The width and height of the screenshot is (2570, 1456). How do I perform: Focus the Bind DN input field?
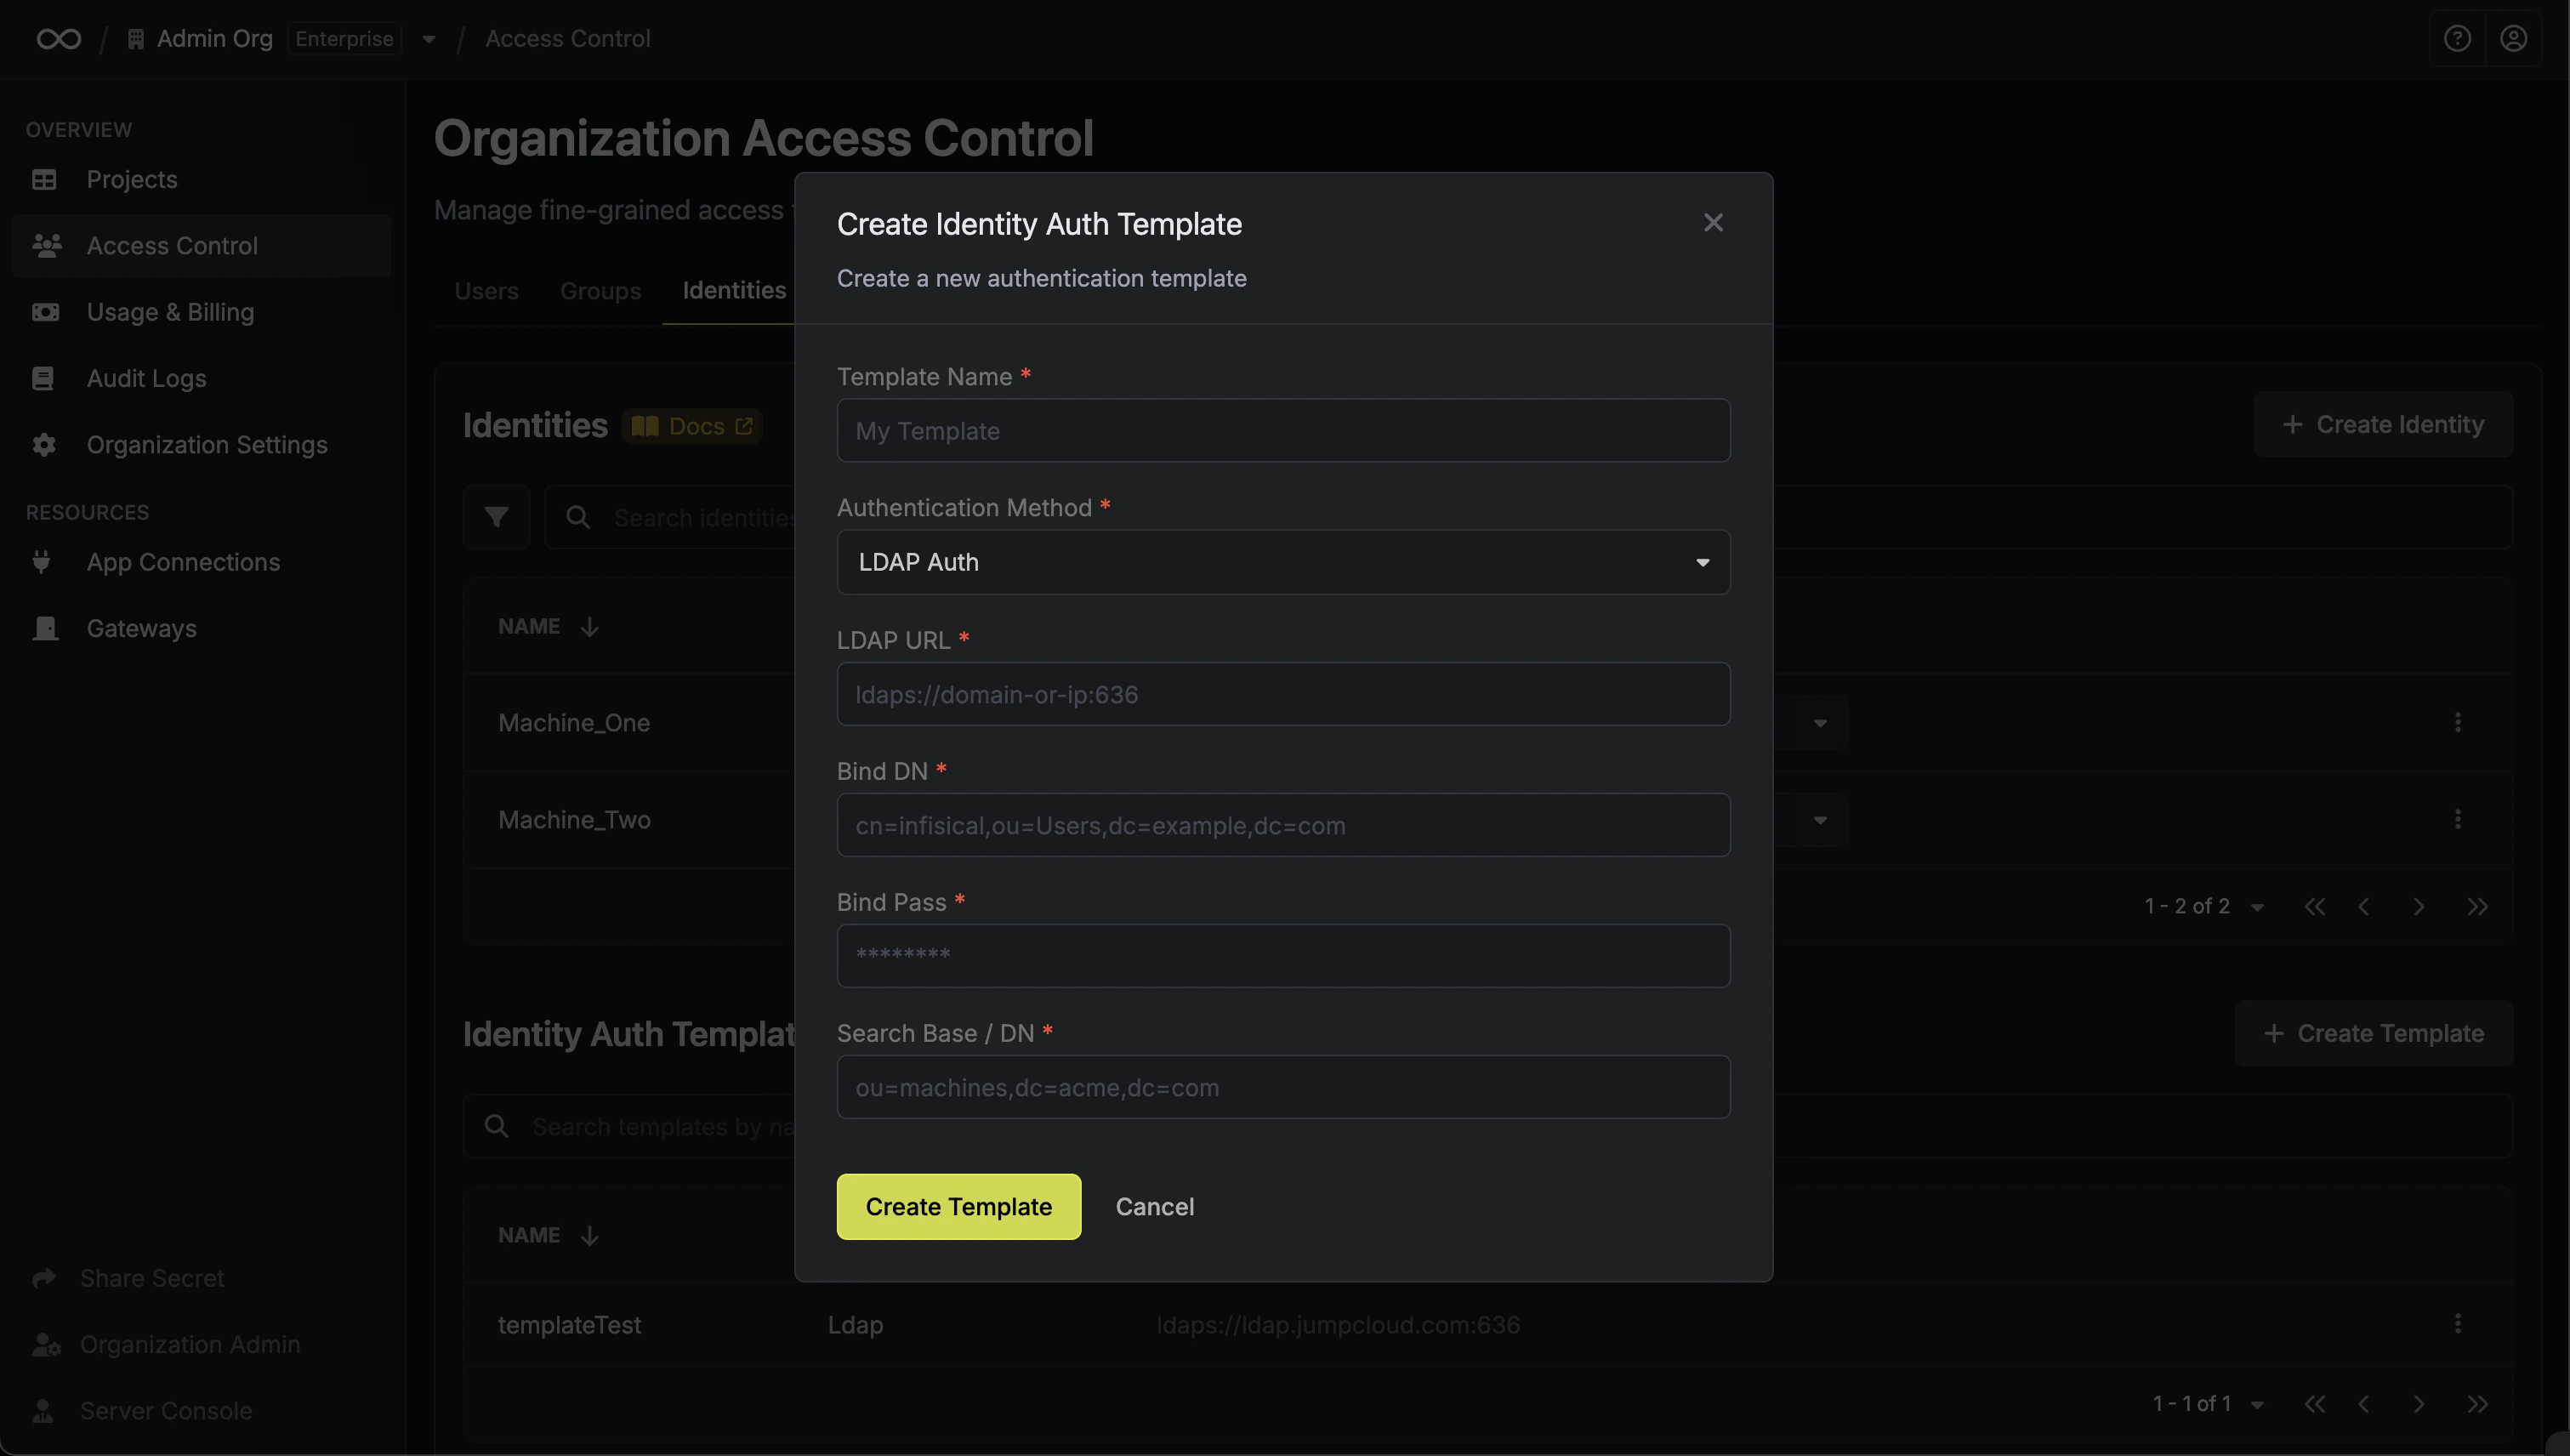click(x=1283, y=825)
